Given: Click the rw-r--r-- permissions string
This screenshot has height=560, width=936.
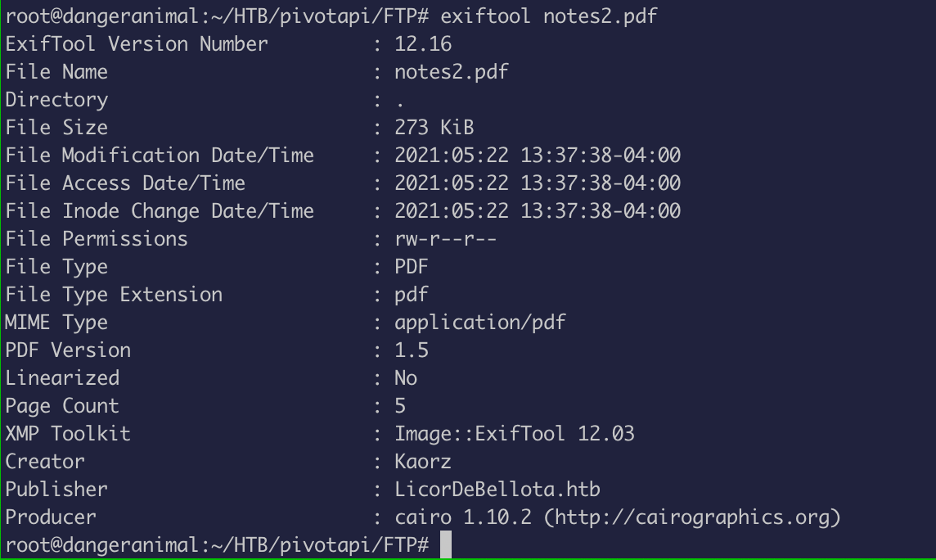Looking at the screenshot, I should coord(445,239).
